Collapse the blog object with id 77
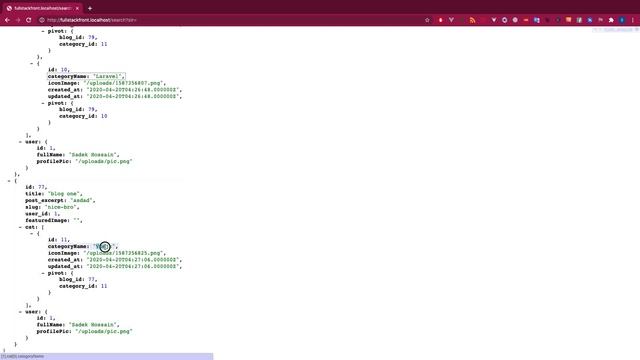The width and height of the screenshot is (640, 360). pyautogui.click(x=9, y=181)
